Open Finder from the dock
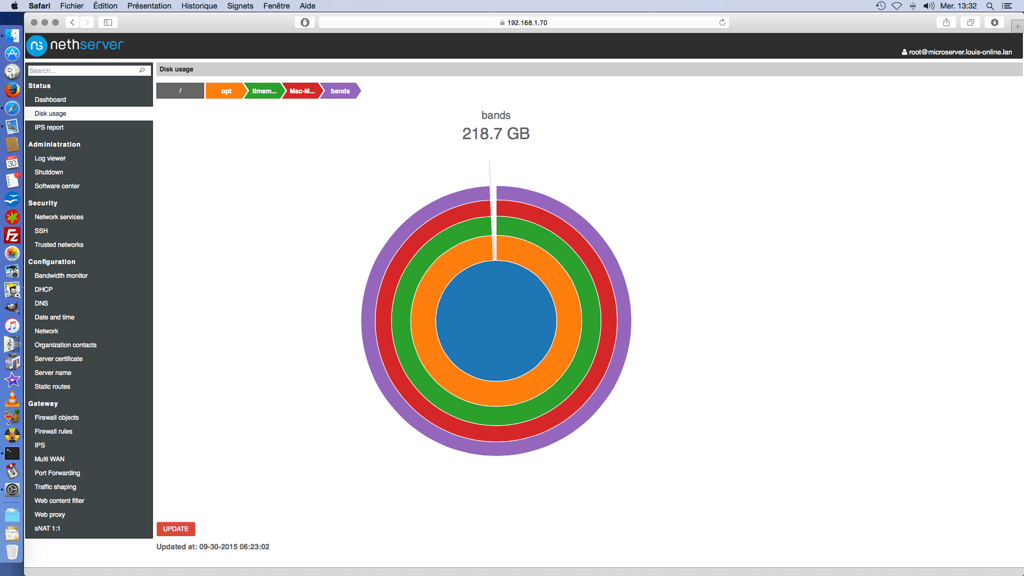The image size is (1024, 576). [12, 35]
